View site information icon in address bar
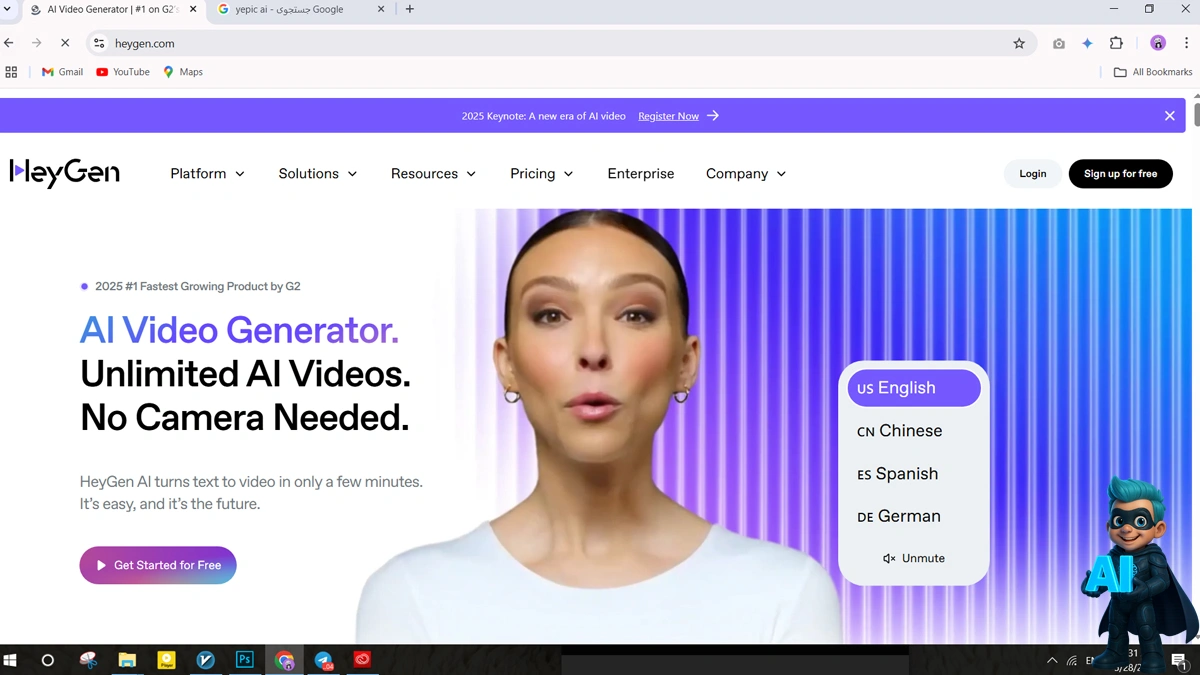This screenshot has width=1200, height=675. point(99,43)
